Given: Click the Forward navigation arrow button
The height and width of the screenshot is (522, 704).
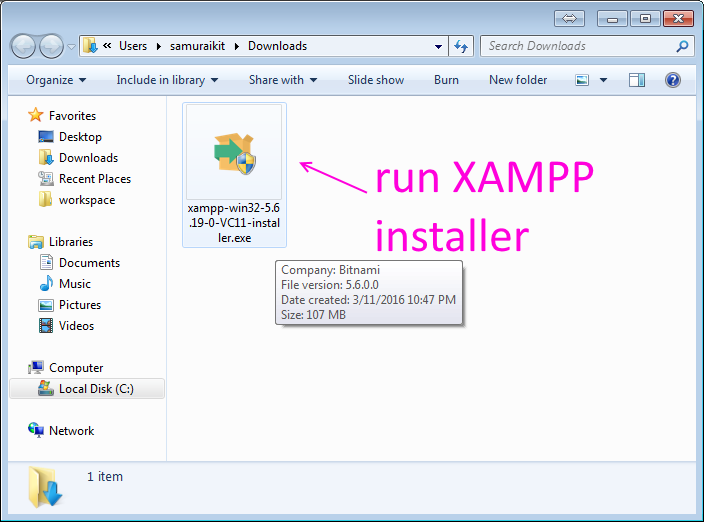Looking at the screenshot, I should pyautogui.click(x=51, y=46).
